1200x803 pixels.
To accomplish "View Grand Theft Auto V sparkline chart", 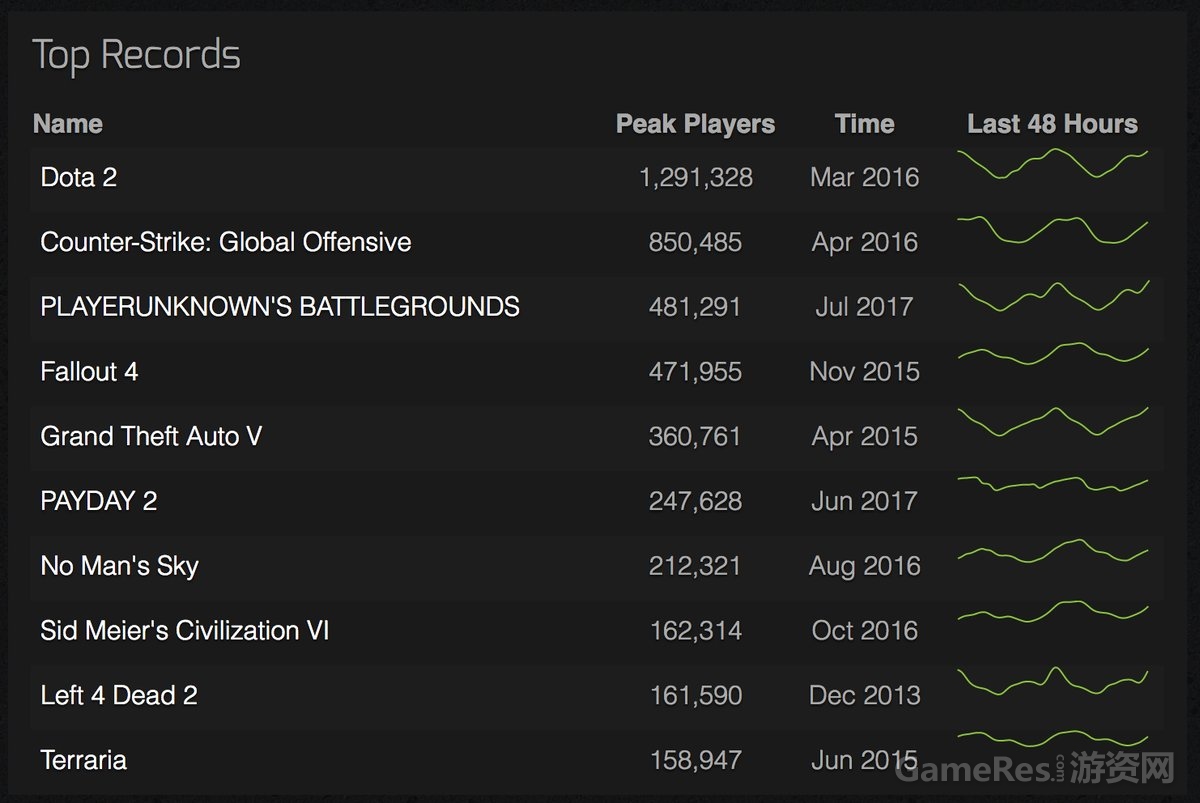I will (x=1052, y=421).
